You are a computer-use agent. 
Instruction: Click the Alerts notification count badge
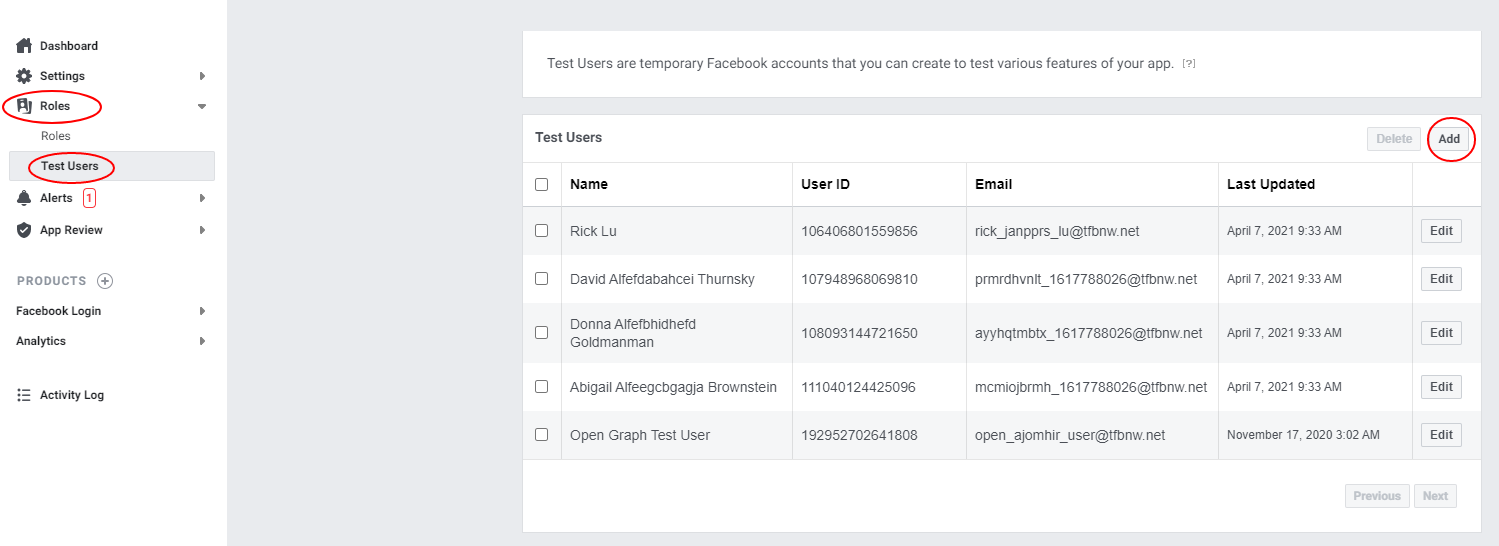pos(89,198)
